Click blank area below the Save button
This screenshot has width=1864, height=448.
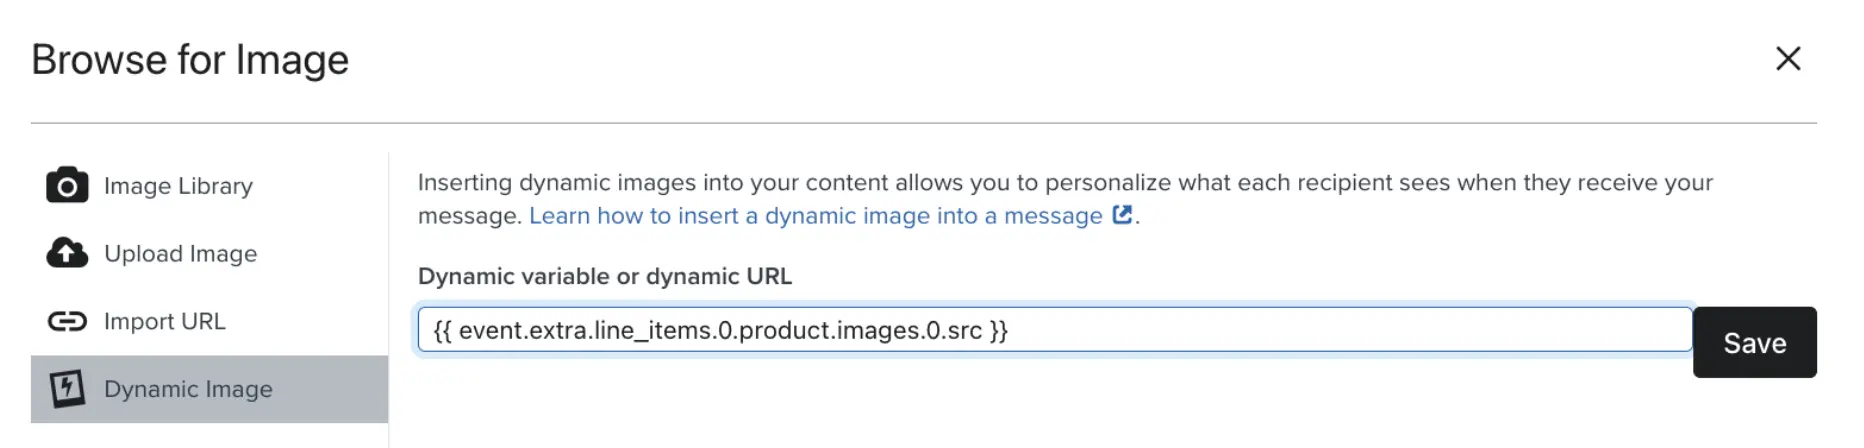click(x=1754, y=415)
